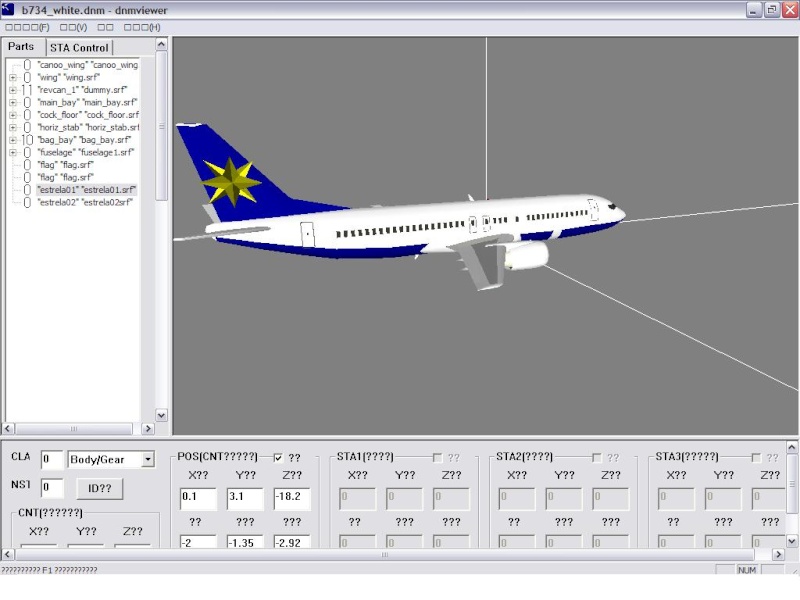Open the (H) help menu

pyautogui.click(x=142, y=28)
